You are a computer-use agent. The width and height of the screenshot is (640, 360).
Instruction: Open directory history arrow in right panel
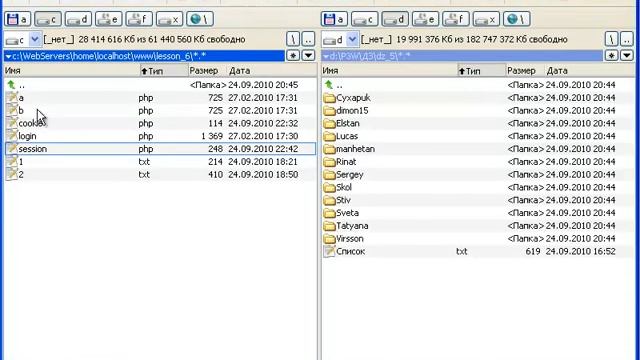pyautogui.click(x=627, y=56)
